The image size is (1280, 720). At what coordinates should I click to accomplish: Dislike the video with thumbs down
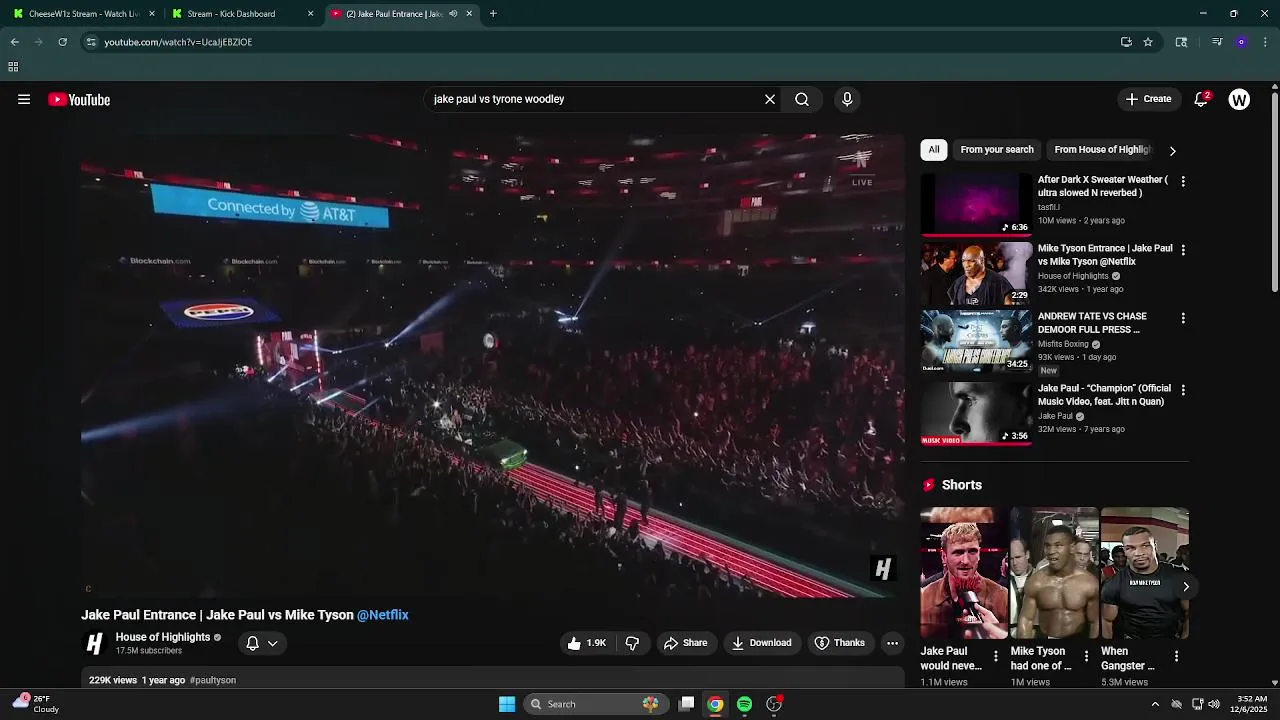coord(632,643)
